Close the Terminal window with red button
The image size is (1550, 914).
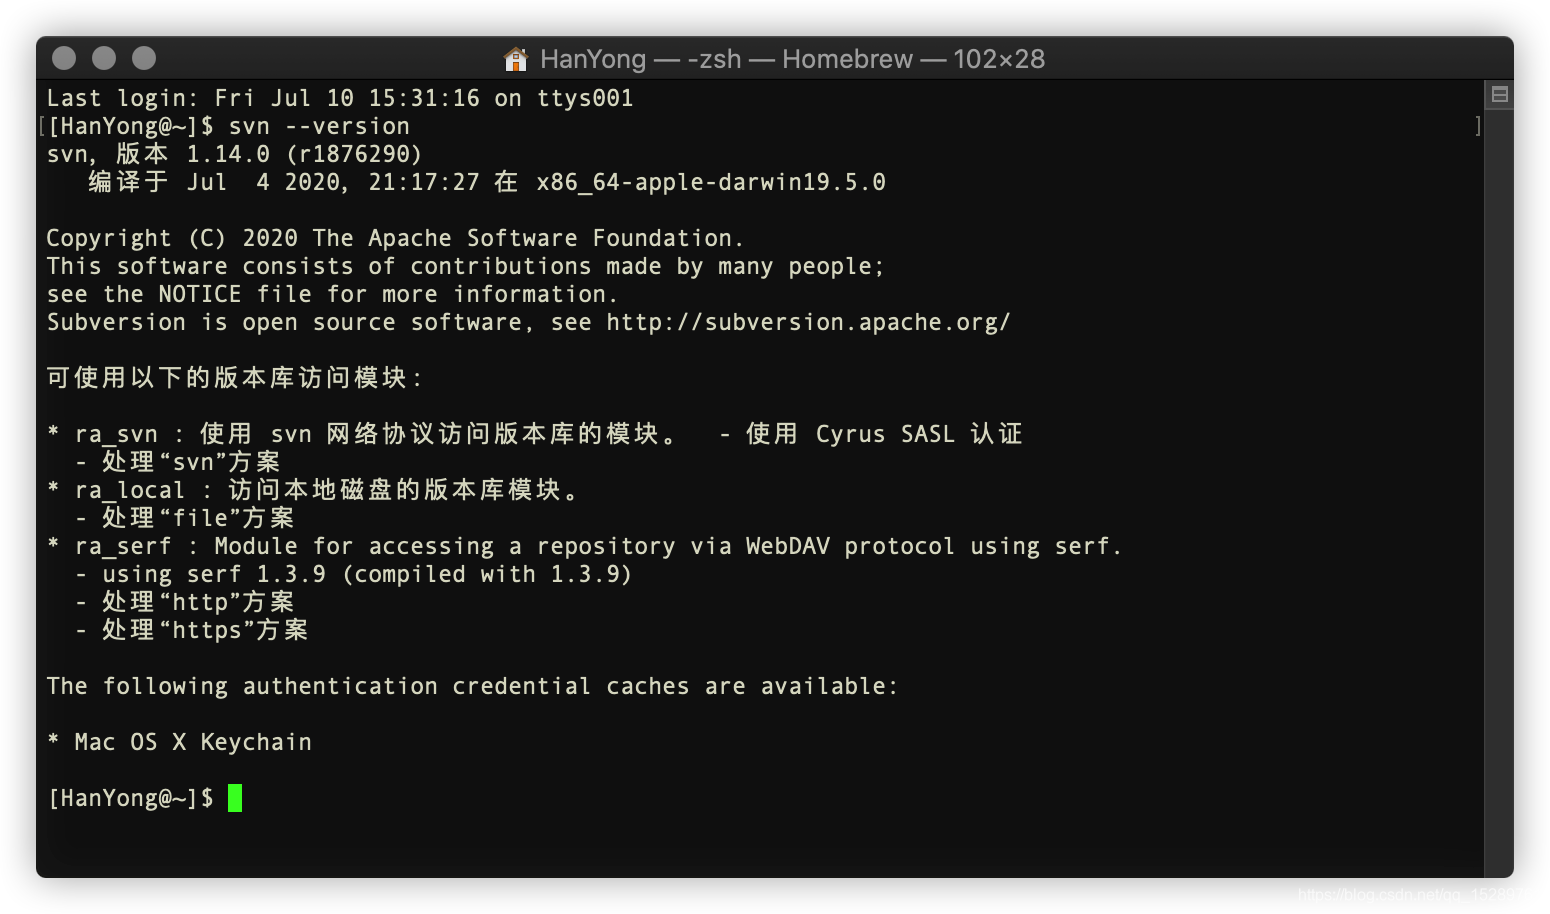point(64,58)
